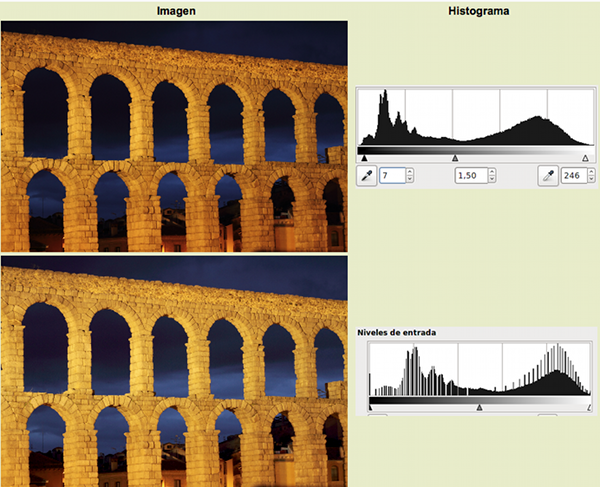Click the Niveles de entrada label

click(x=396, y=332)
